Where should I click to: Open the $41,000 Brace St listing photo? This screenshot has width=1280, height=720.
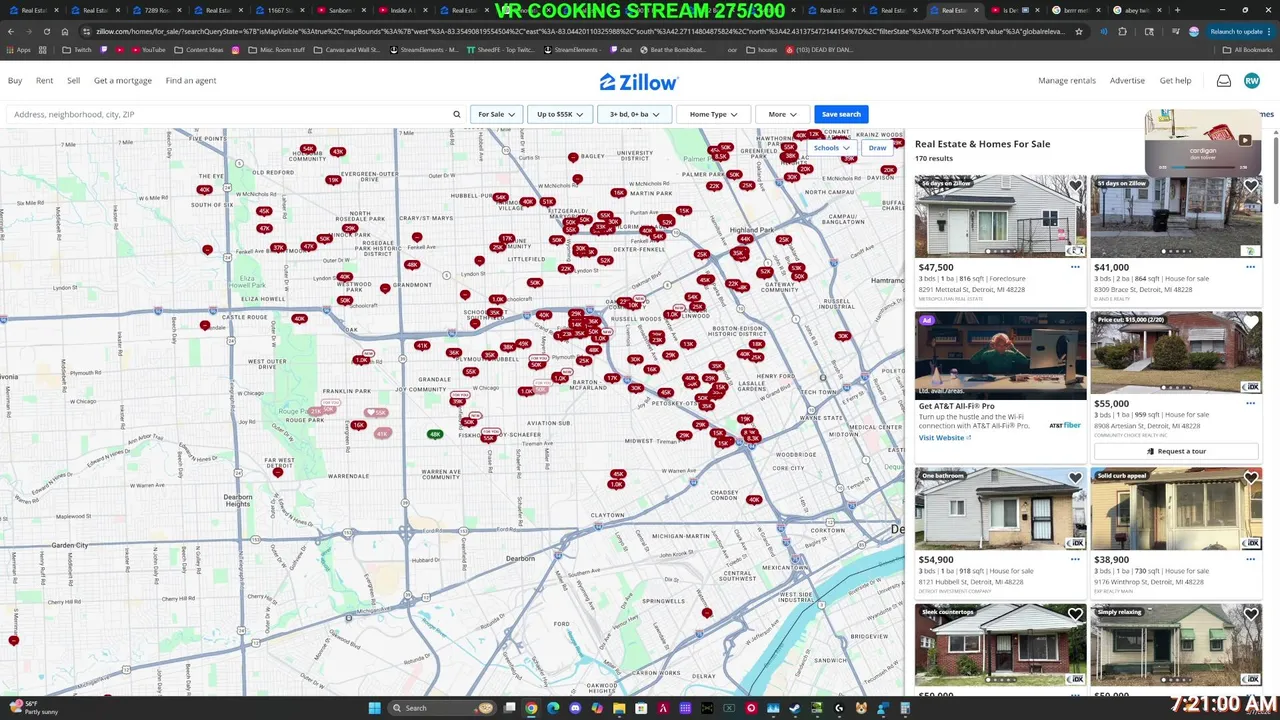1176,216
